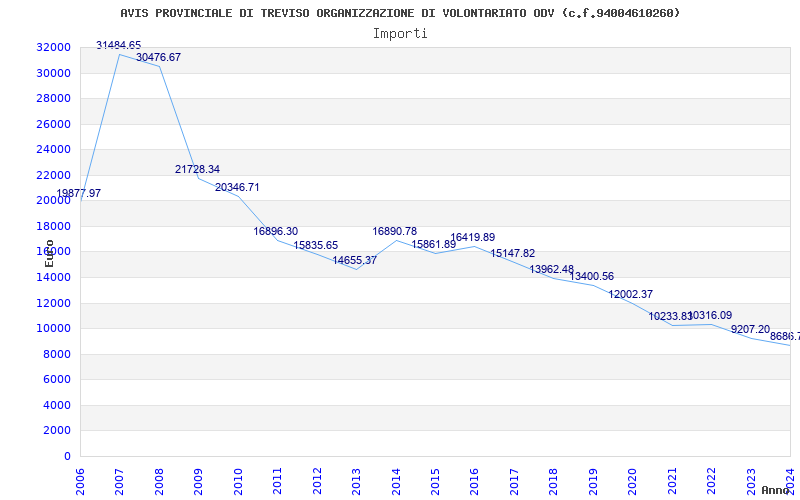
Task: Click the y-axis value 2000
Action: pyautogui.click(x=57, y=431)
